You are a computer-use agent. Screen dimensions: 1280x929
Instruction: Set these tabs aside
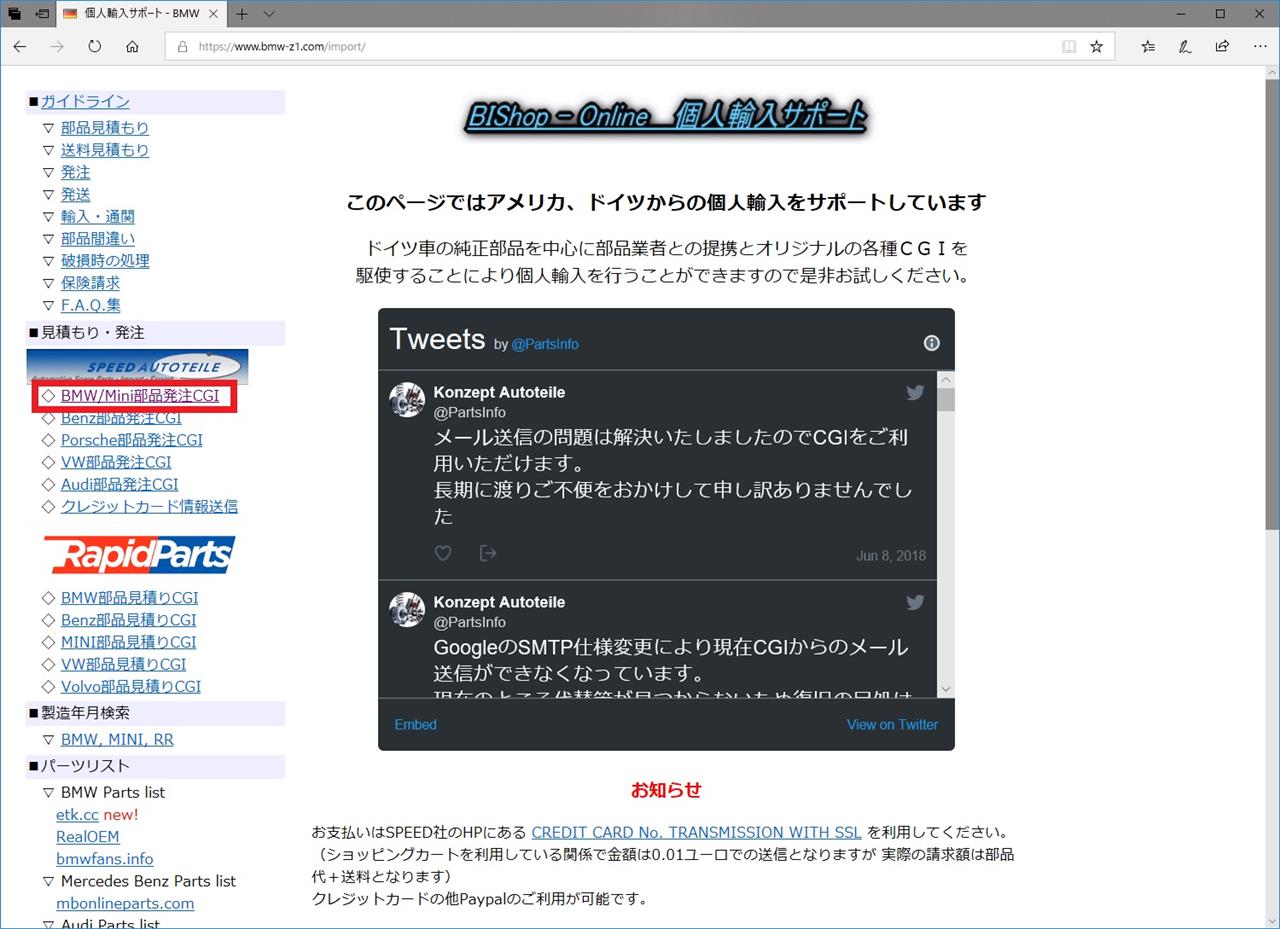(x=42, y=14)
